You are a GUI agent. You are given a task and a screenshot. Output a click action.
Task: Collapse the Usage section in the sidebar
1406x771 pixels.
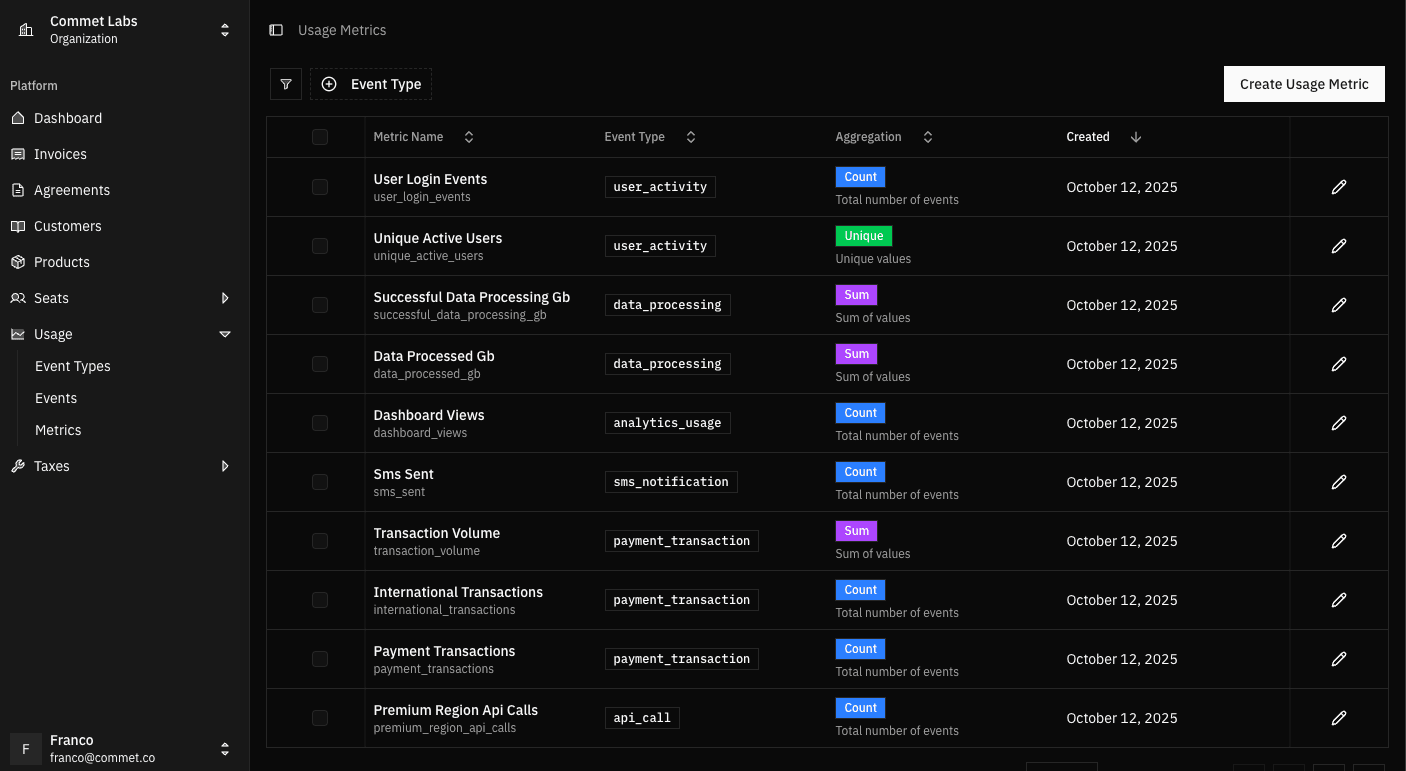point(225,334)
